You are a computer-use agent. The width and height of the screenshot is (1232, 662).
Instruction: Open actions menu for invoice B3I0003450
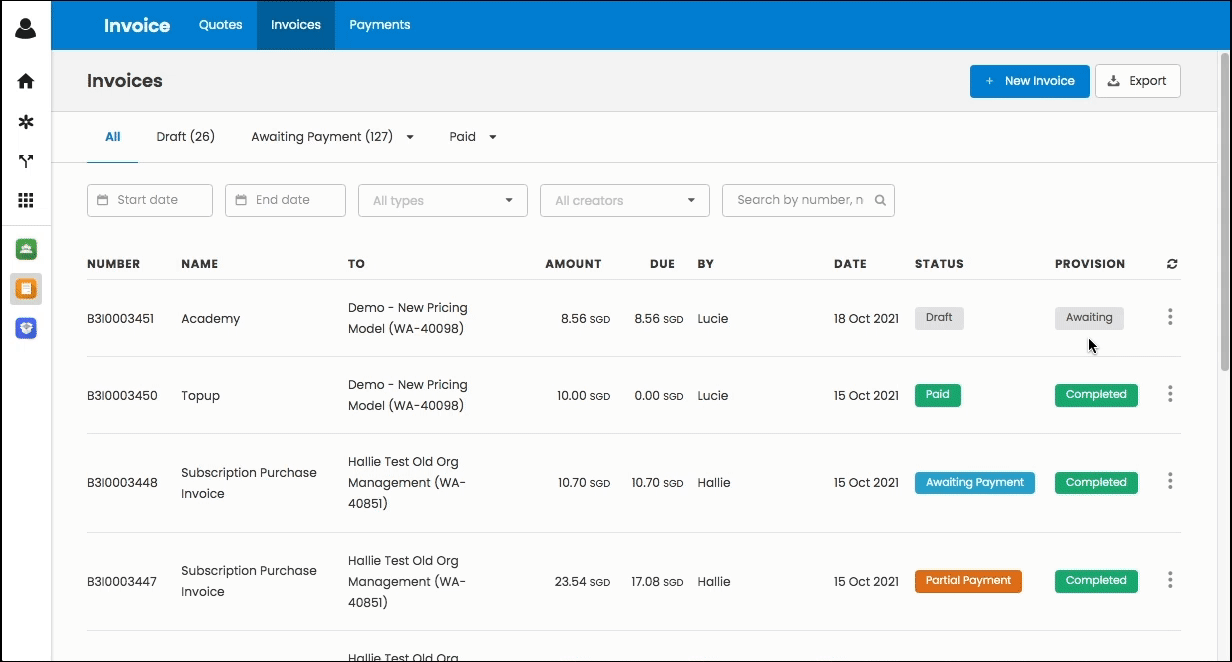point(1170,394)
